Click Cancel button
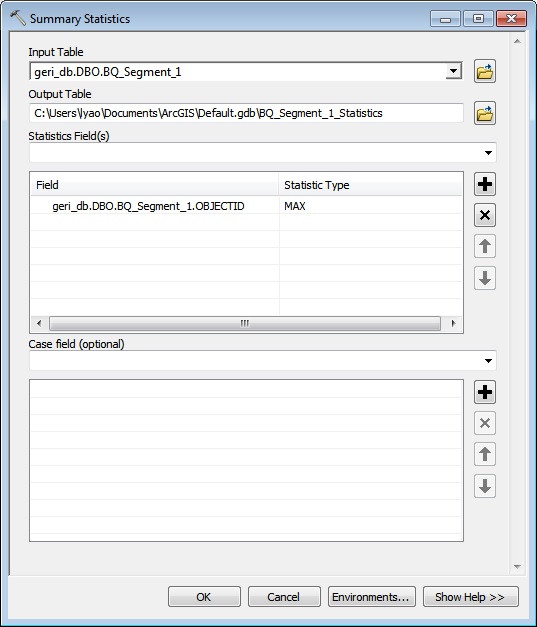The width and height of the screenshot is (537, 627). [x=284, y=597]
